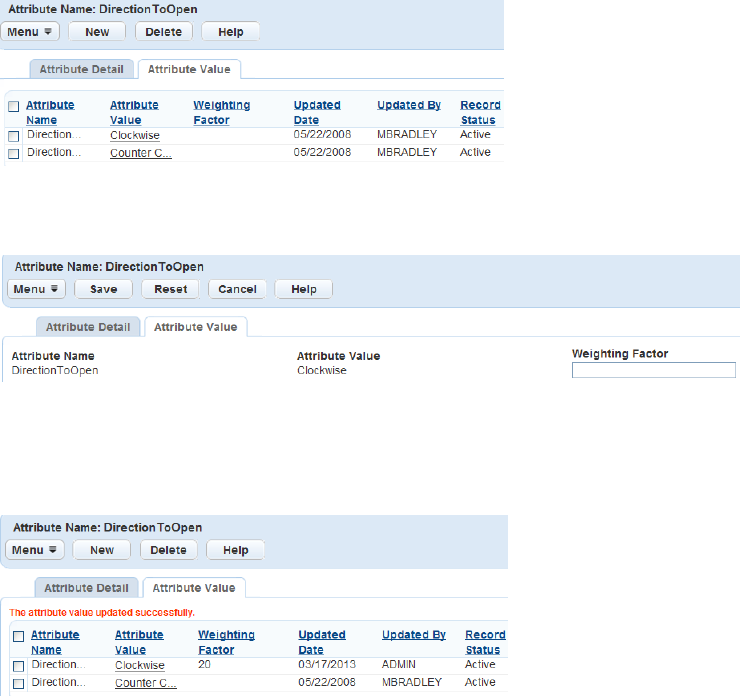Click the DirectionToOpen value in edit form
This screenshot has width=740, height=696.
click(55, 370)
